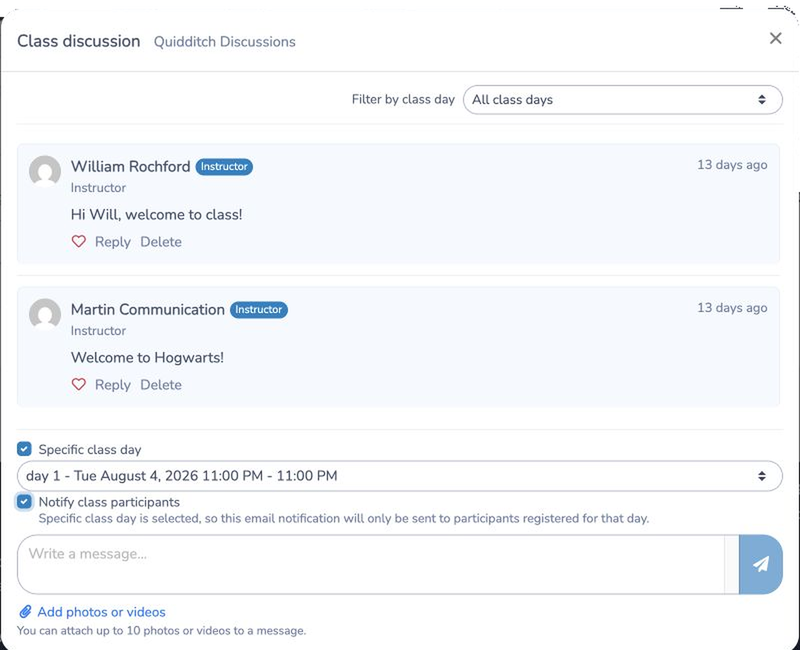Reply to William Rochford's message
This screenshot has width=800, height=650.
[x=113, y=241]
